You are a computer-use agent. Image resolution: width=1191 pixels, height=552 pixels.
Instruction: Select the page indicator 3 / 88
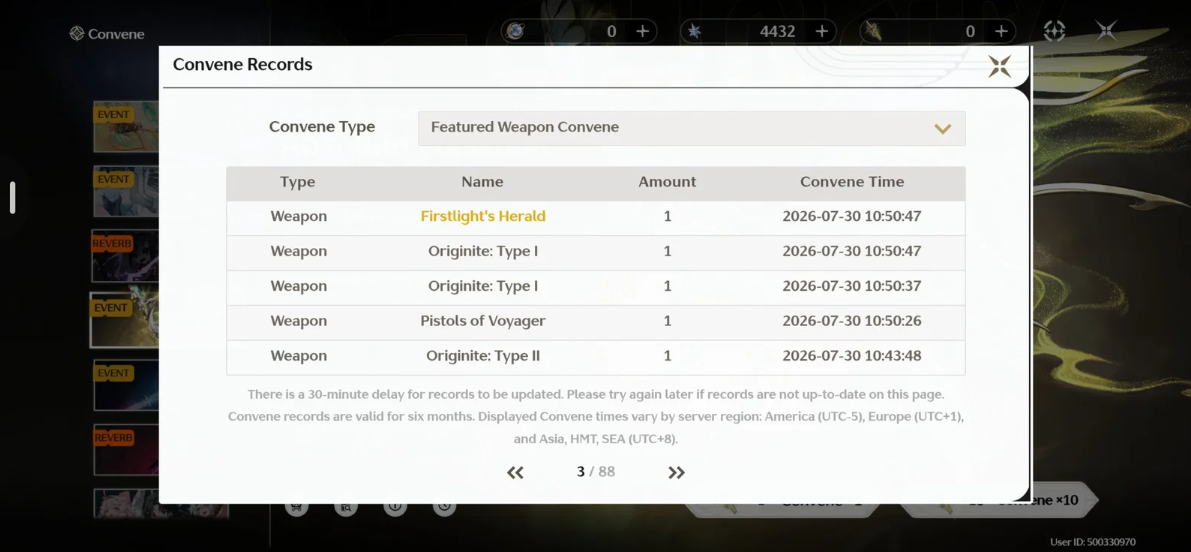[596, 472]
